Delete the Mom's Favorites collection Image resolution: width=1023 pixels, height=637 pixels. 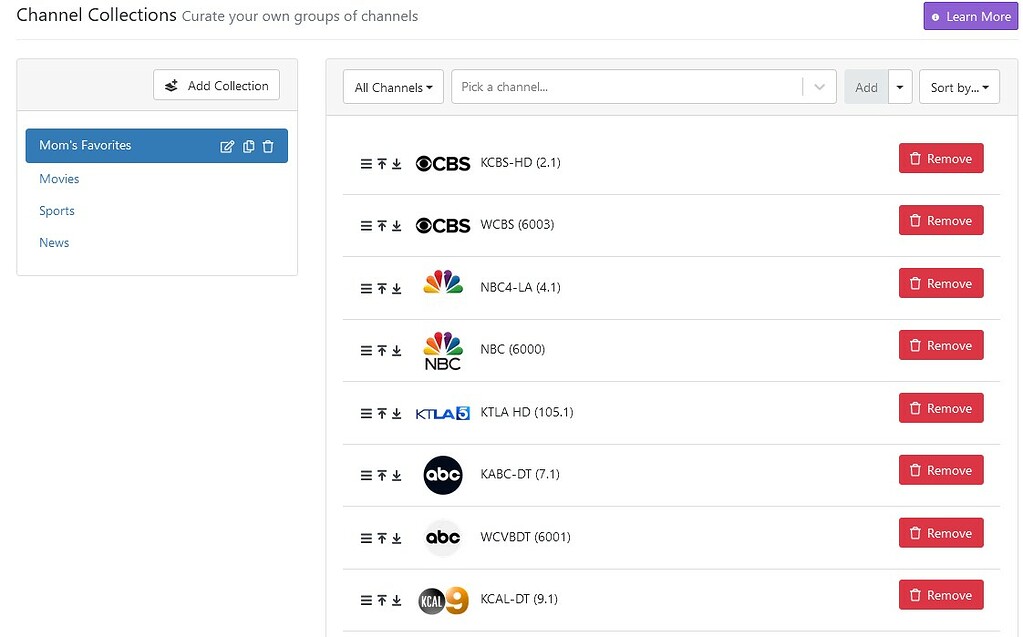(x=267, y=146)
